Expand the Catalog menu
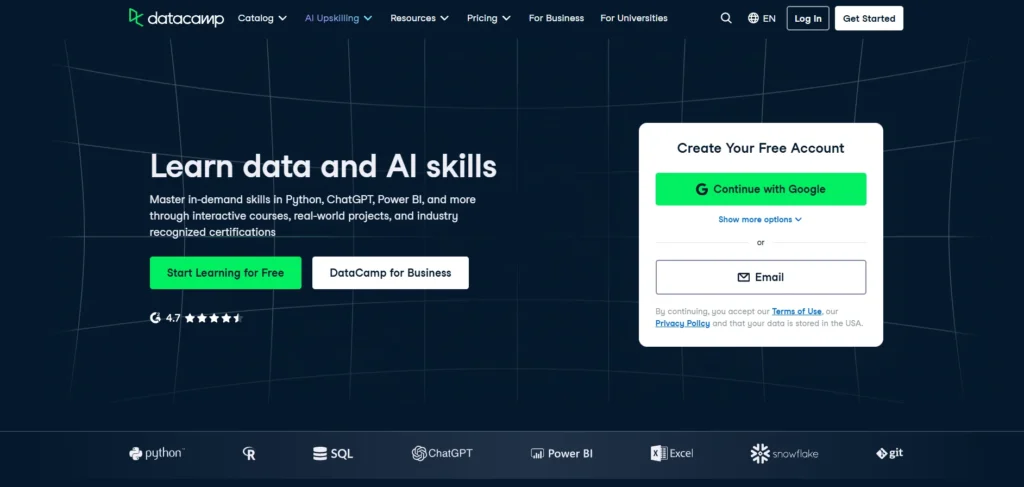The image size is (1024, 487). click(262, 18)
